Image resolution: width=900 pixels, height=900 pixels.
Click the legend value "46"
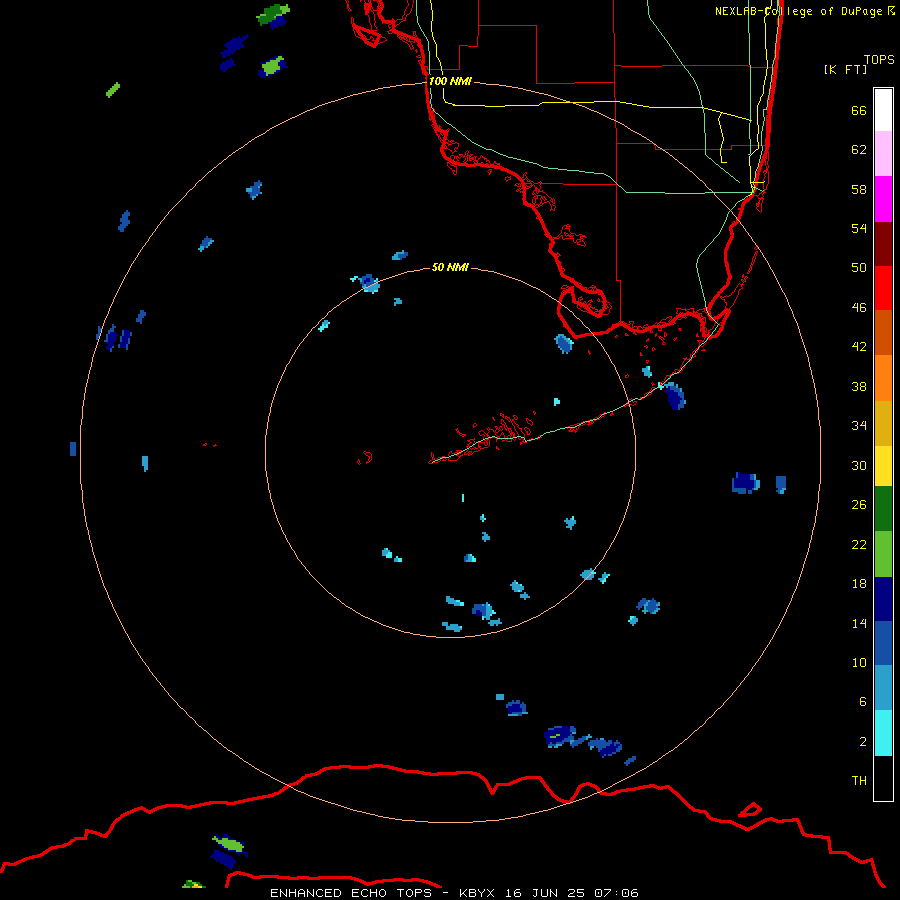tap(859, 307)
